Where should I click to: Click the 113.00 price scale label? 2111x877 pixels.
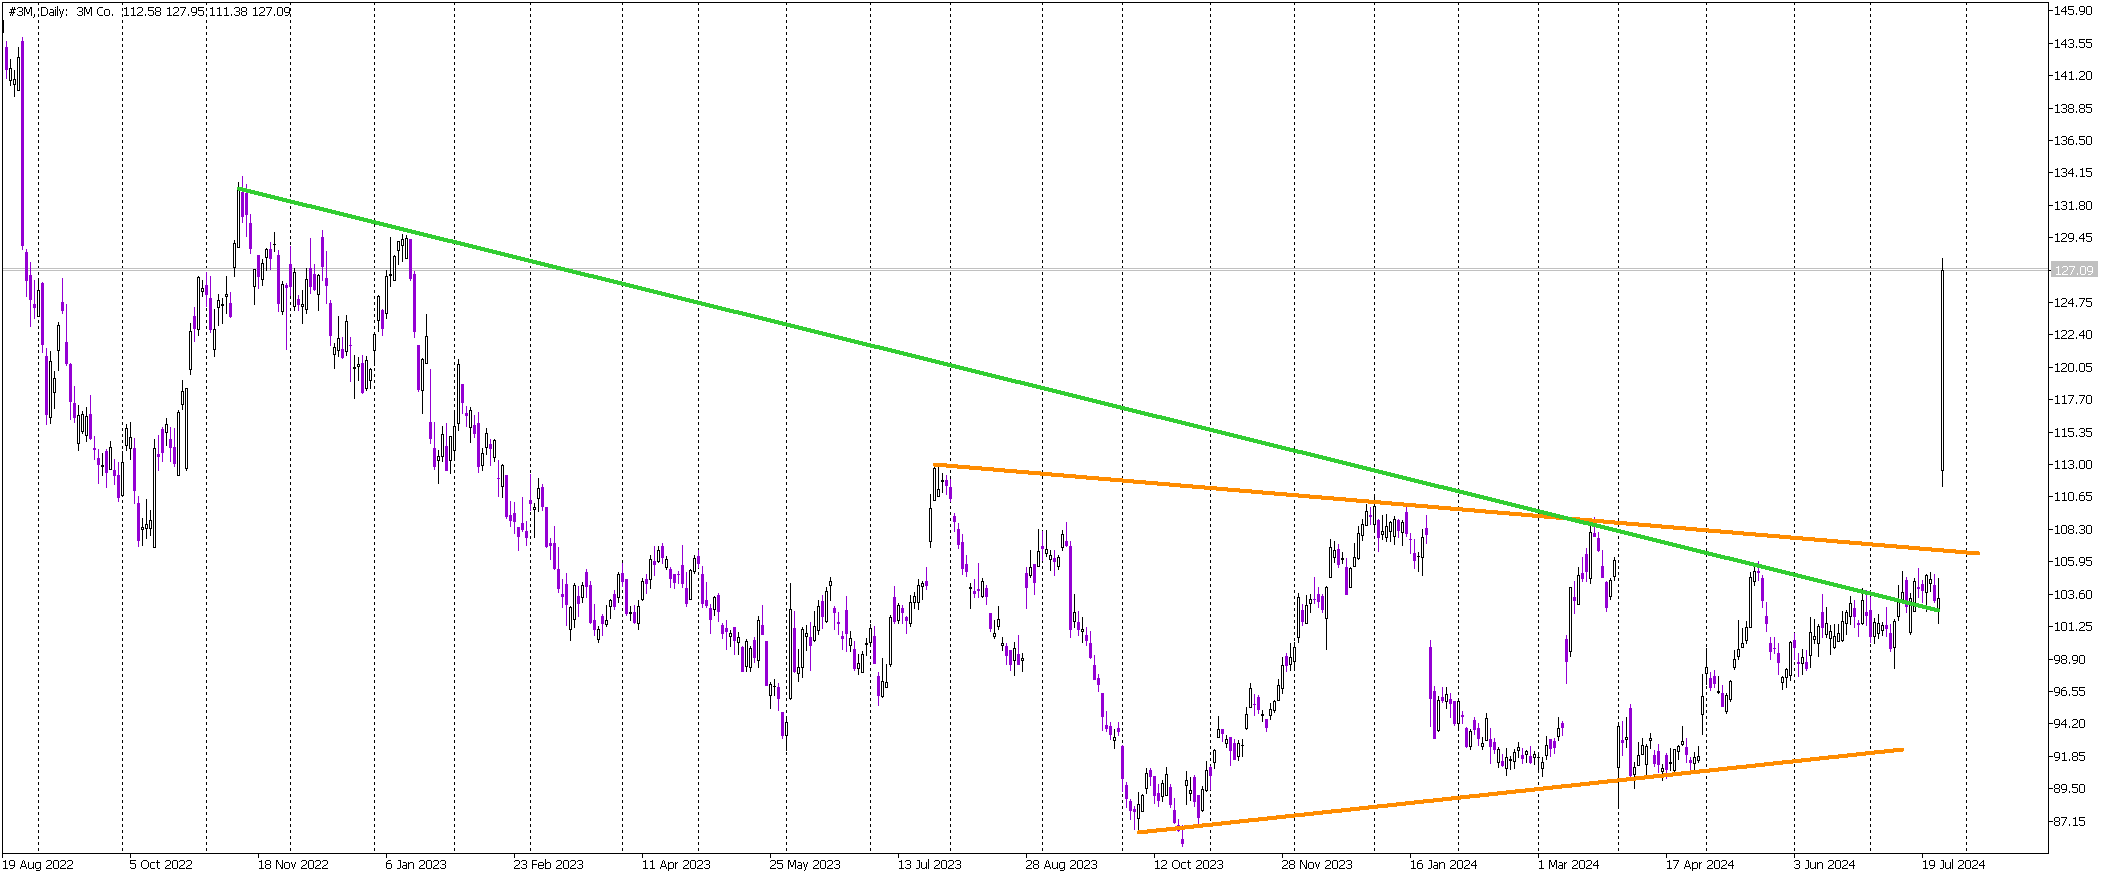2072,464
